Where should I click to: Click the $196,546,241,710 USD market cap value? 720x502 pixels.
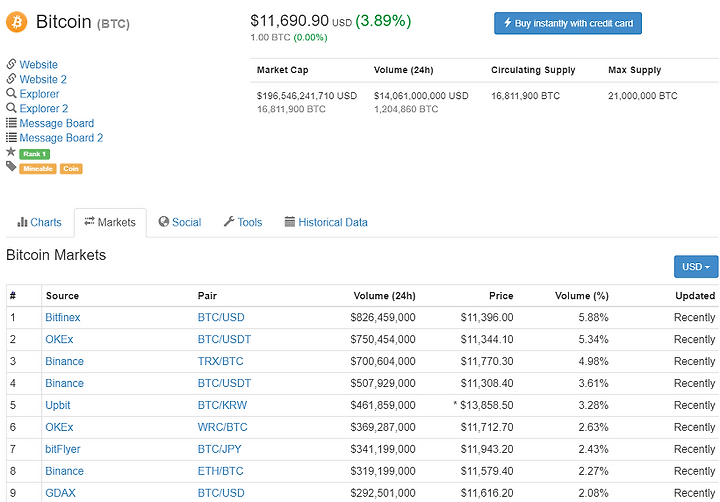[307, 96]
